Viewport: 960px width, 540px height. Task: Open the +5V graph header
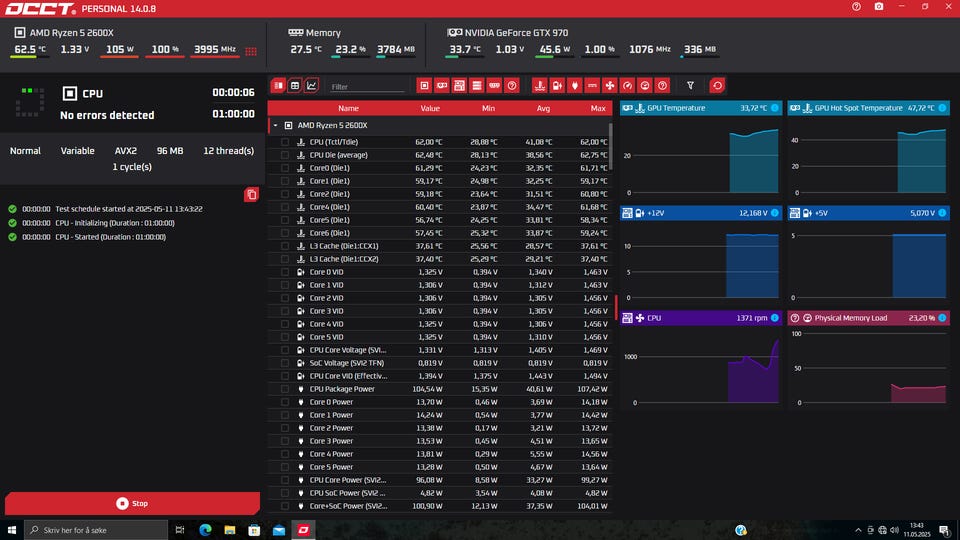[868, 213]
